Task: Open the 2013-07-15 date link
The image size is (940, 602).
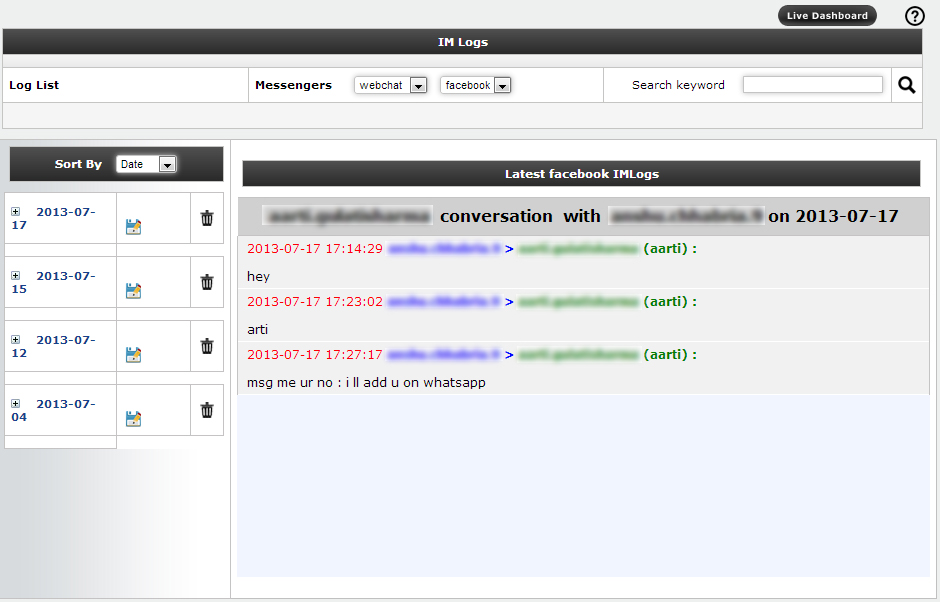Action: pos(65,276)
